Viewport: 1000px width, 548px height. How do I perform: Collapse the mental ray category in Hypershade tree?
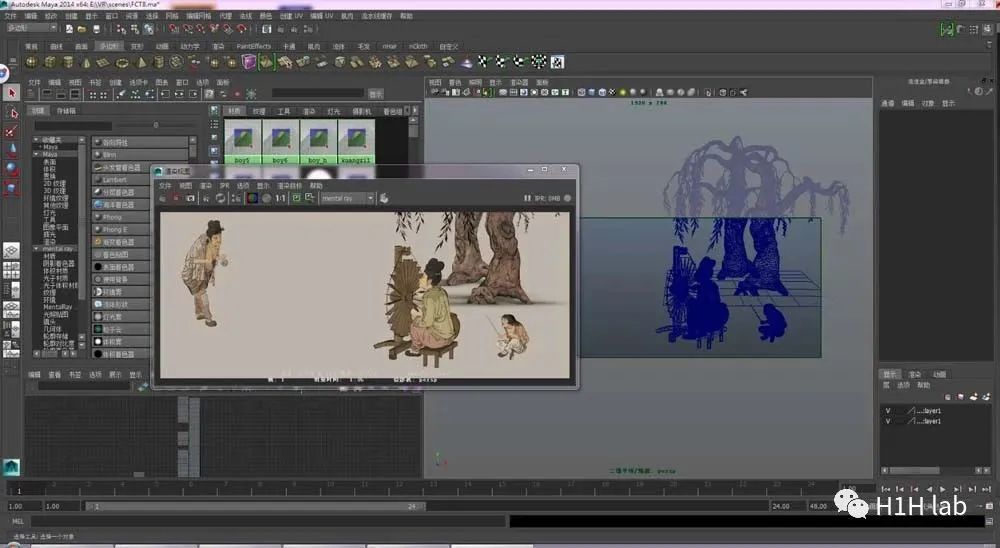coord(36,248)
